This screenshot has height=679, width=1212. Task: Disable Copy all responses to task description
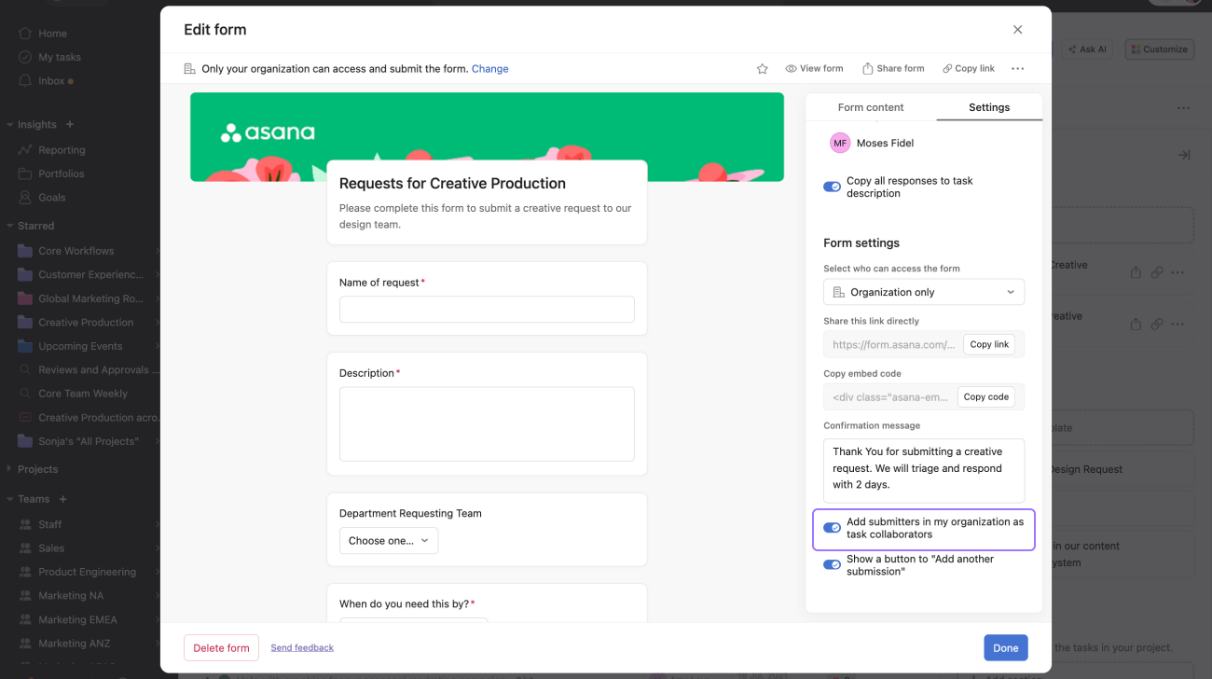(832, 187)
